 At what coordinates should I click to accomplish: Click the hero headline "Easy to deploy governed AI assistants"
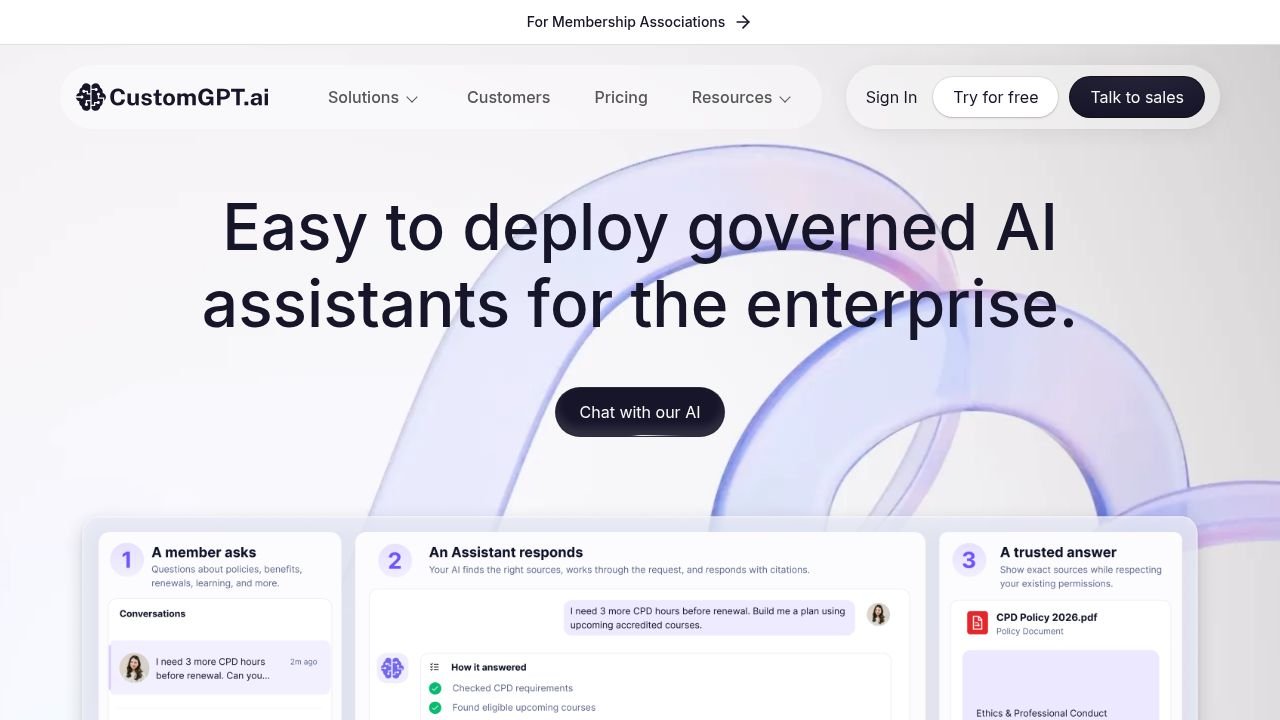point(640,265)
